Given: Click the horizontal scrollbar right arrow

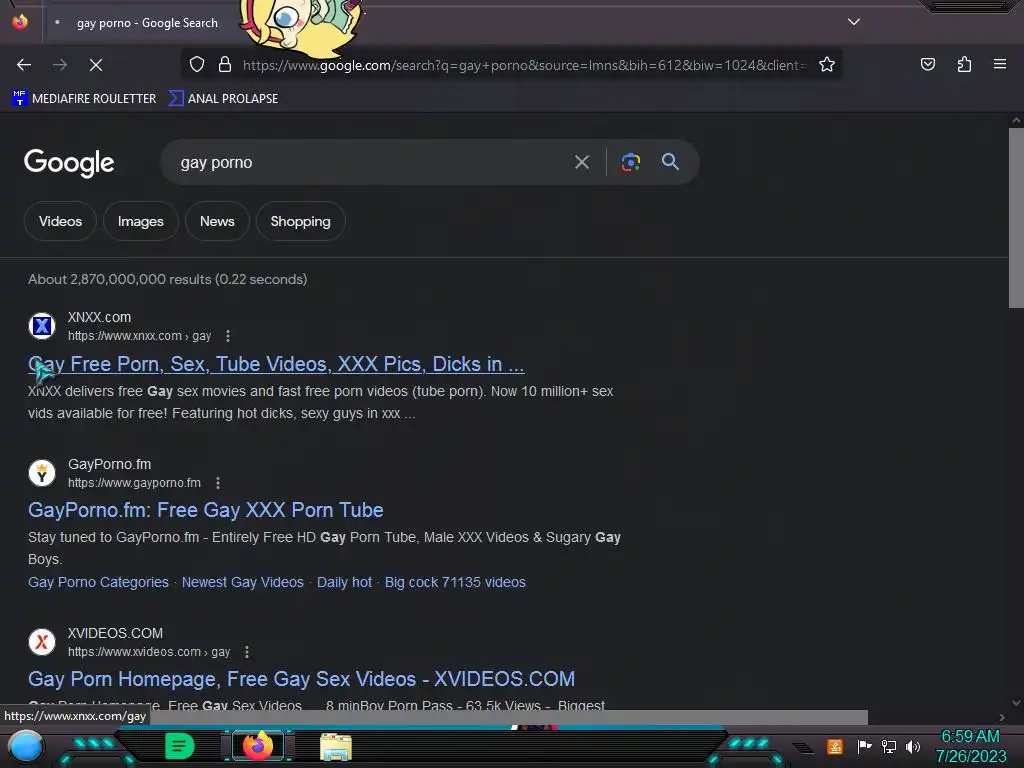Looking at the screenshot, I should point(1002,717).
